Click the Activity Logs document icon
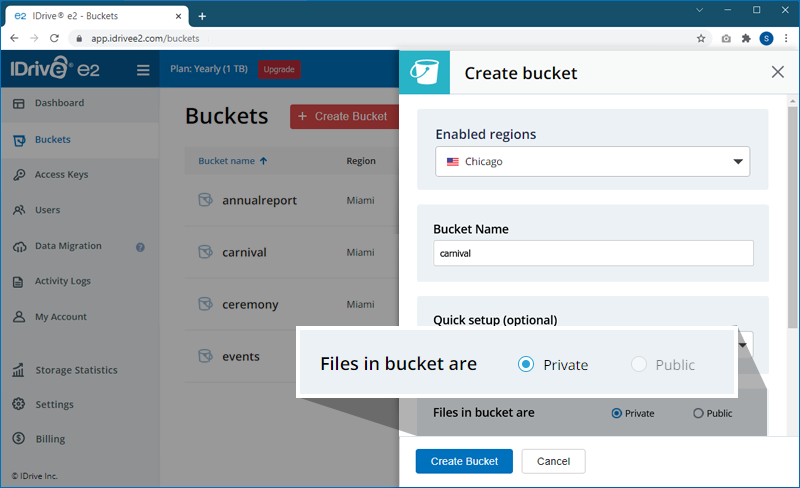 point(18,282)
